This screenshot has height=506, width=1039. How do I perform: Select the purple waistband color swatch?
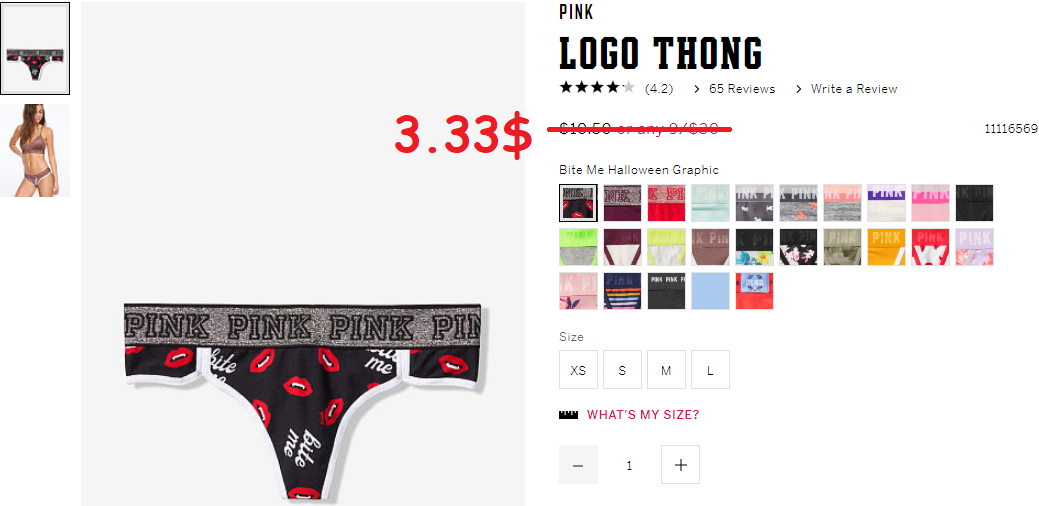point(887,203)
